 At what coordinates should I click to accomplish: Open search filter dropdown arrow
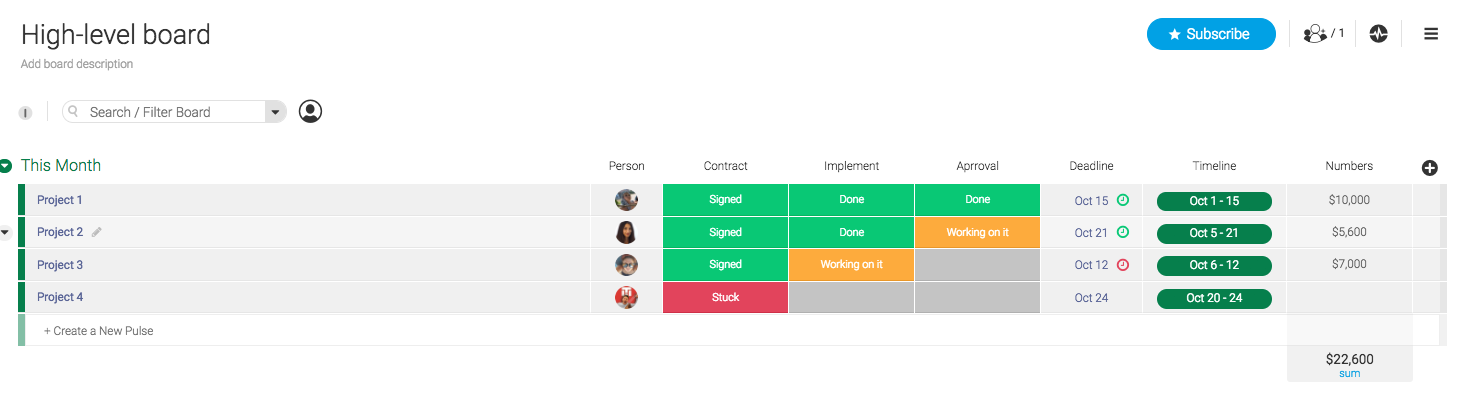275,112
